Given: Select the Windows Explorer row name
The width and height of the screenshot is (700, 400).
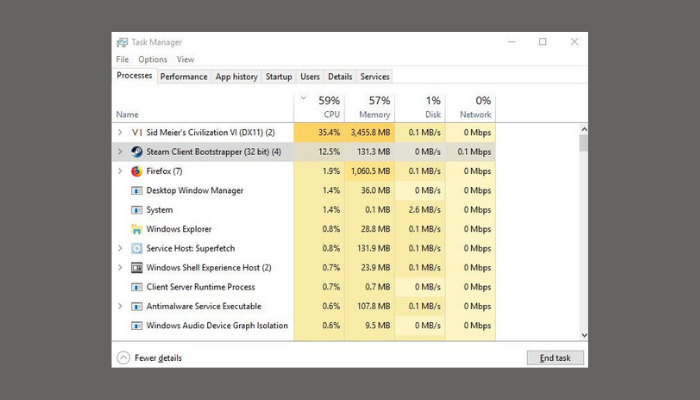Looking at the screenshot, I should pyautogui.click(x=179, y=229).
